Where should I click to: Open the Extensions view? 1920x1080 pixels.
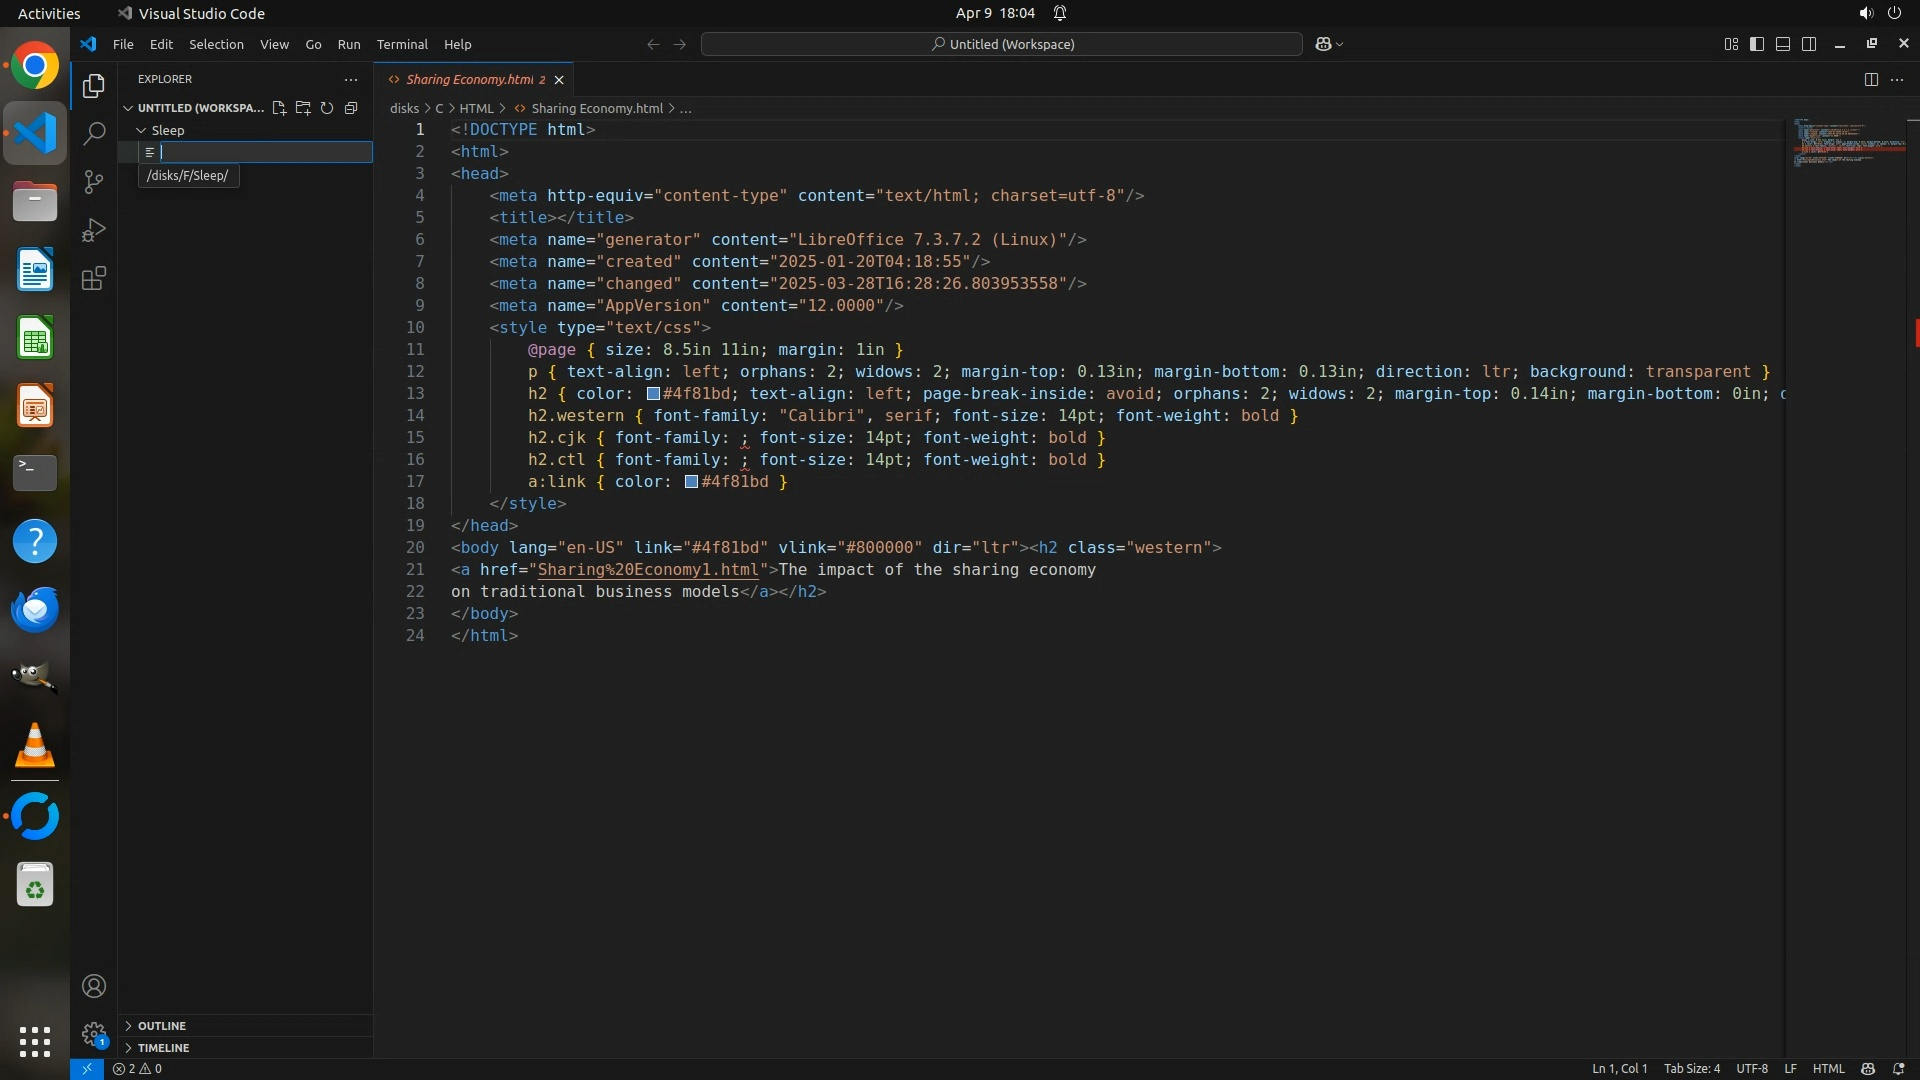(94, 279)
